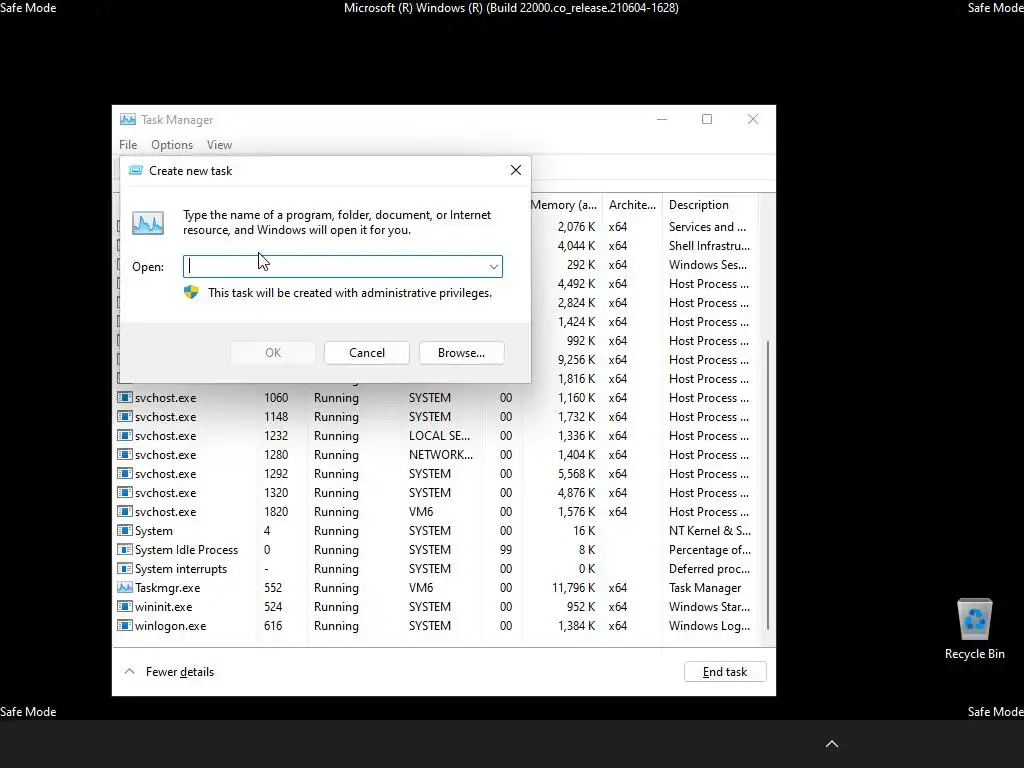1024x768 pixels.
Task: Click the System Idle Process icon
Action: pos(125,549)
